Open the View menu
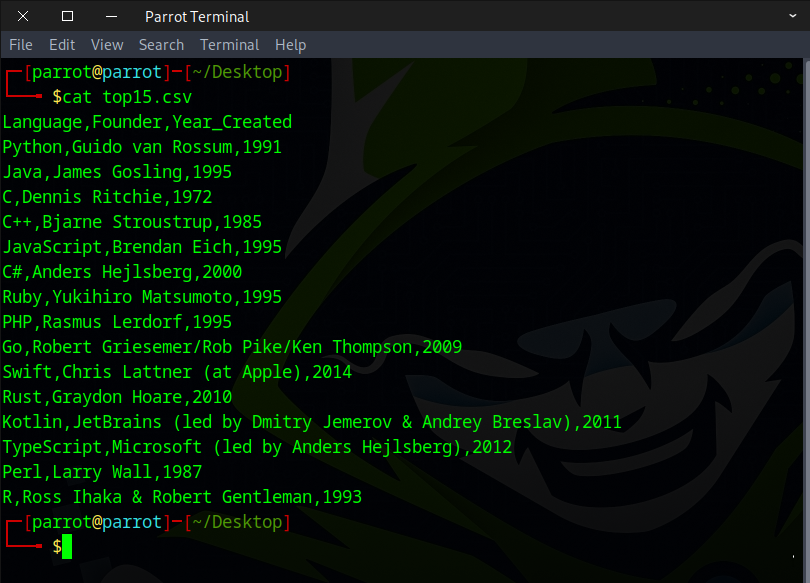Screen dimensions: 810x583 coord(107,45)
